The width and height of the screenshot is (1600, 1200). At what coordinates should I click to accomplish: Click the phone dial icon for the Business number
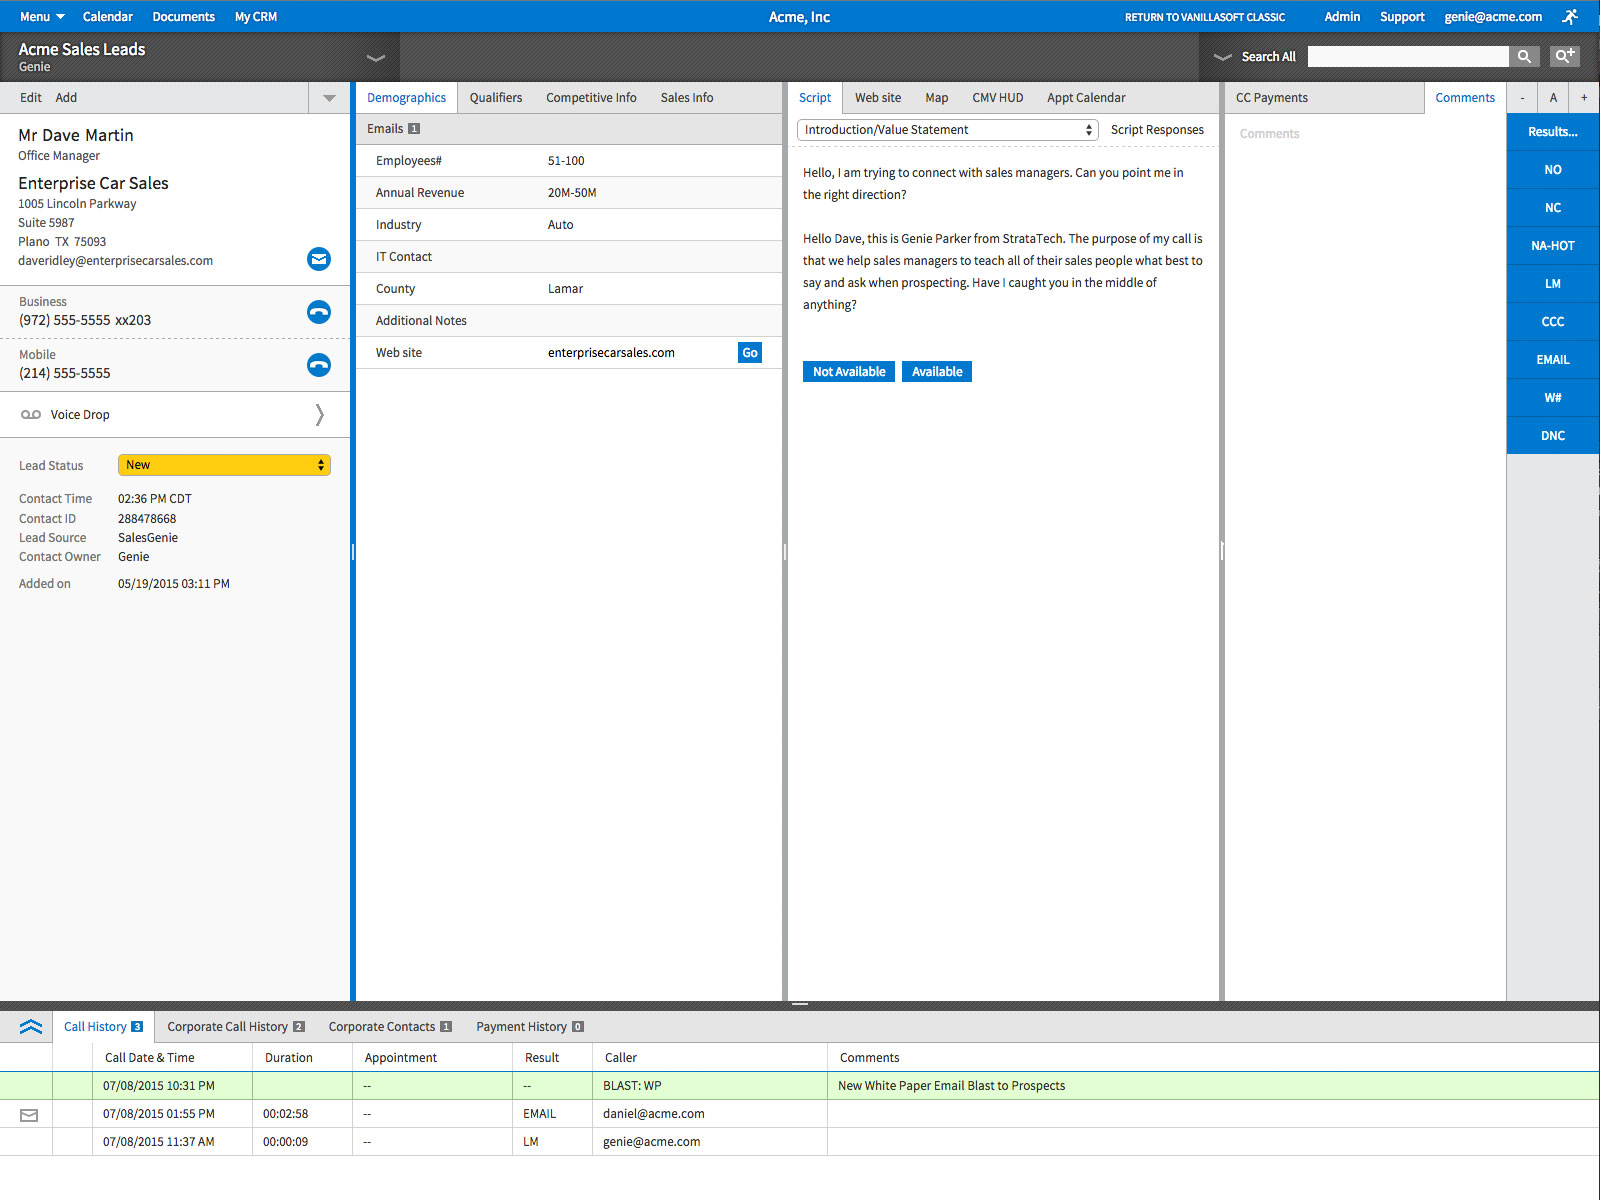click(x=318, y=312)
